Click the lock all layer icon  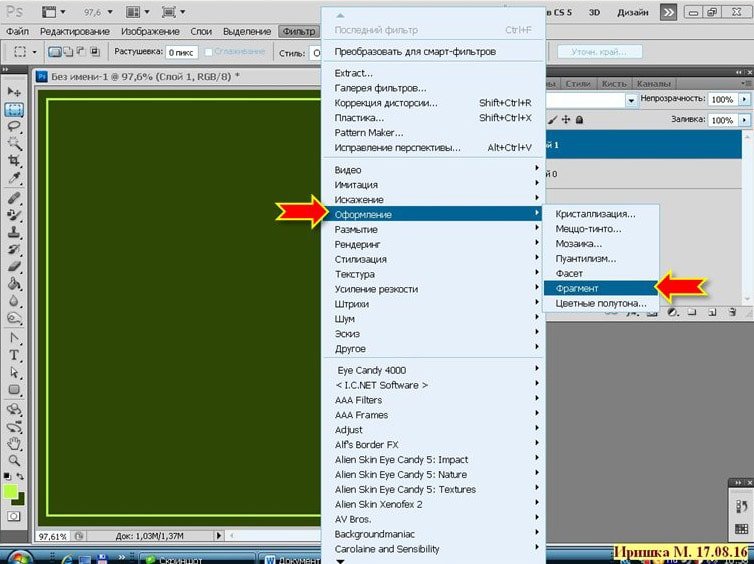[x=580, y=119]
